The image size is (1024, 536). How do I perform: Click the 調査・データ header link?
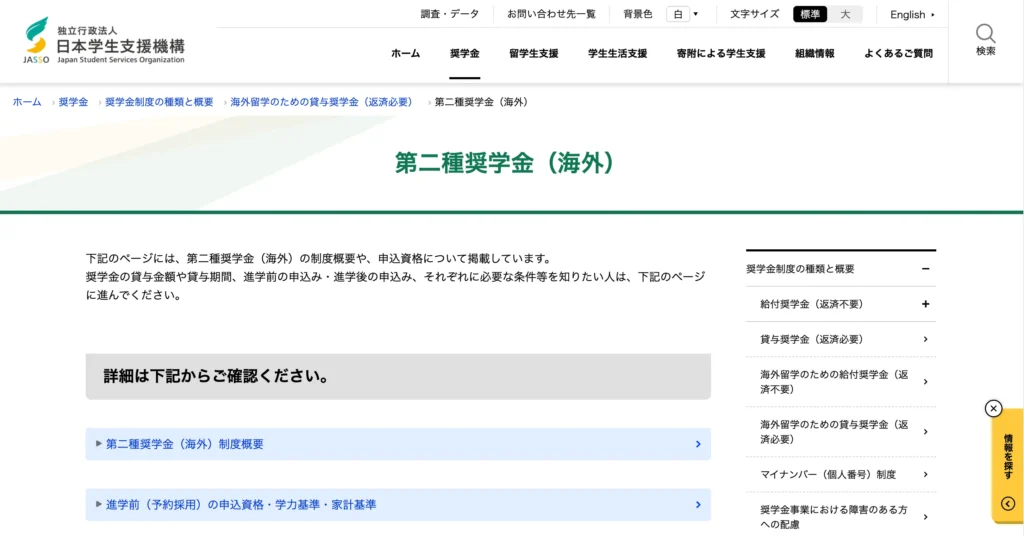point(449,14)
